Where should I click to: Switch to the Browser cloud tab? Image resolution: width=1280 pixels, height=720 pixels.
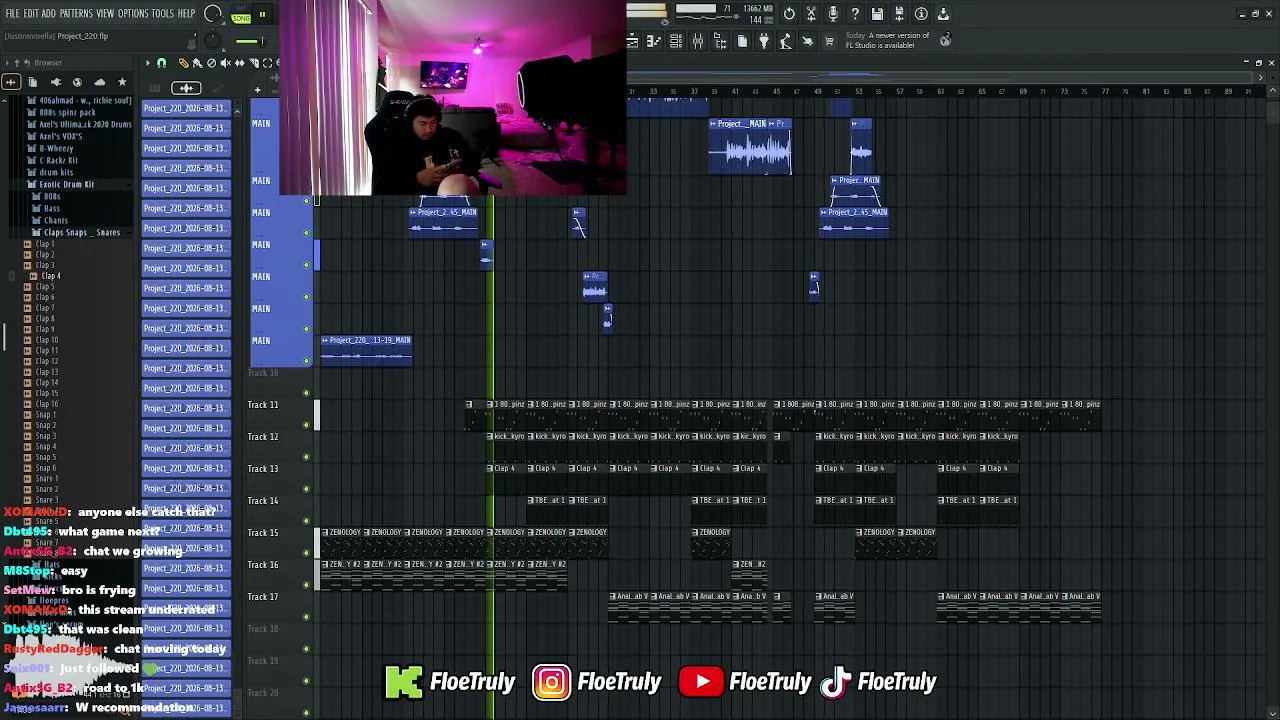pos(99,82)
